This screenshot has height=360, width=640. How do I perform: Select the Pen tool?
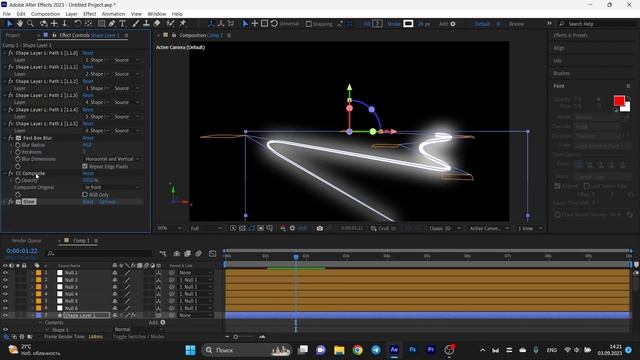[x=112, y=24]
